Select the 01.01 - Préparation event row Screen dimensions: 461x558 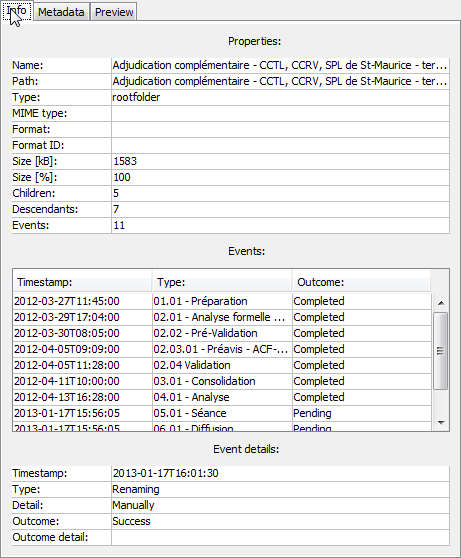coord(222,301)
